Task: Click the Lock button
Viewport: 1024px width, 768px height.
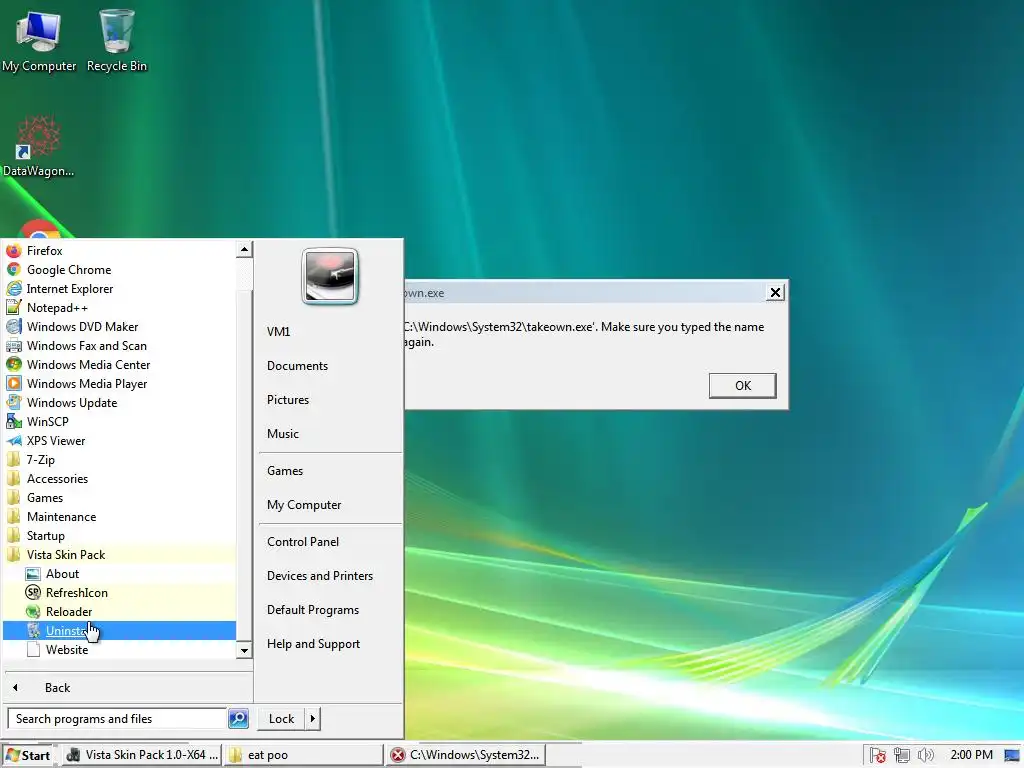Action: coord(281,718)
